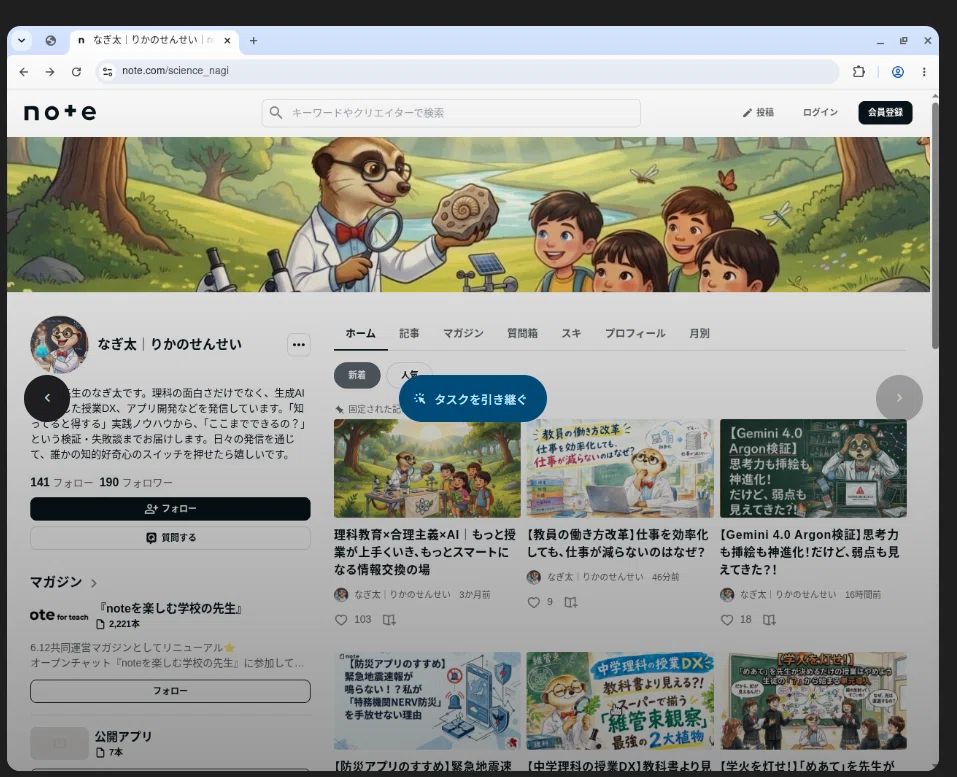Open the 月別 tab

pyautogui.click(x=699, y=333)
